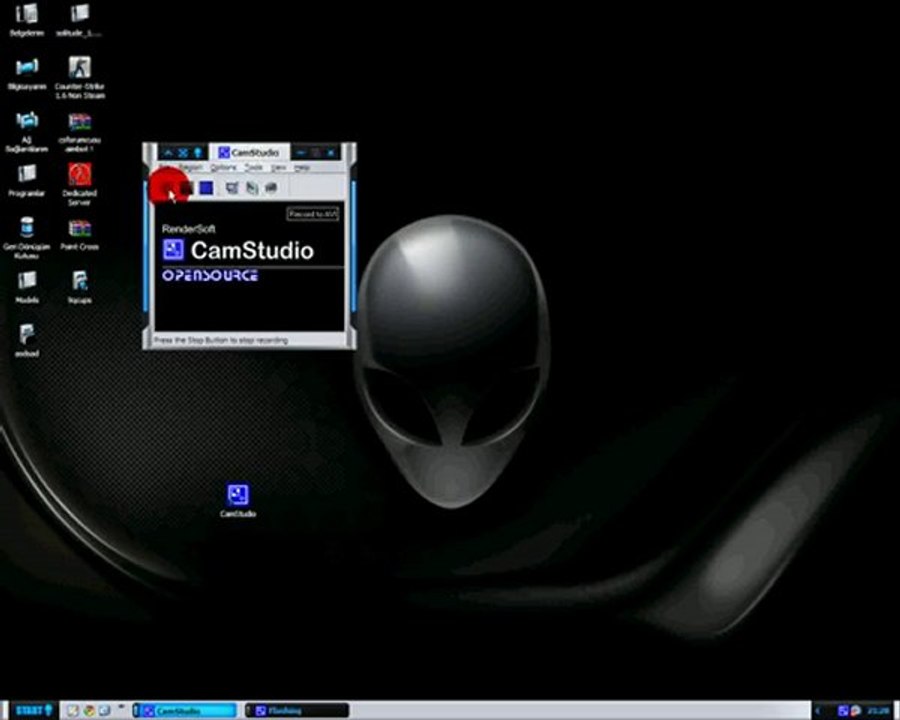
Task: Open the View menu in CamStudio
Action: click(279, 168)
